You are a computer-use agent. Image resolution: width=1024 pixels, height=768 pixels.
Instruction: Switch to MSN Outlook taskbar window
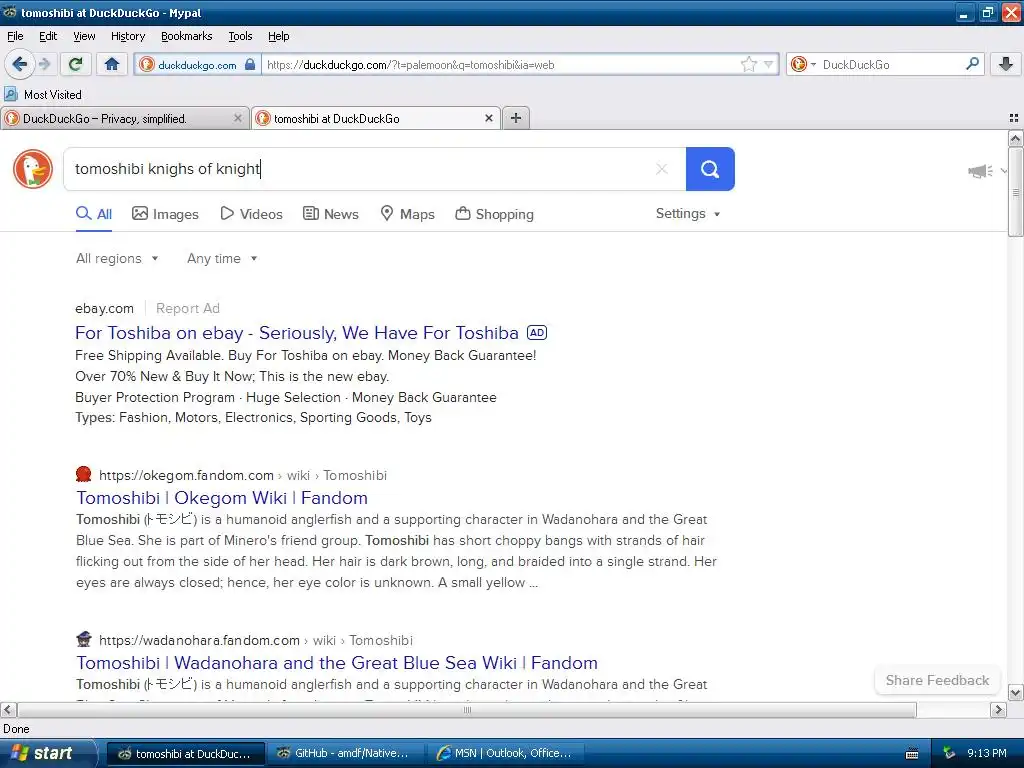pyautogui.click(x=504, y=754)
